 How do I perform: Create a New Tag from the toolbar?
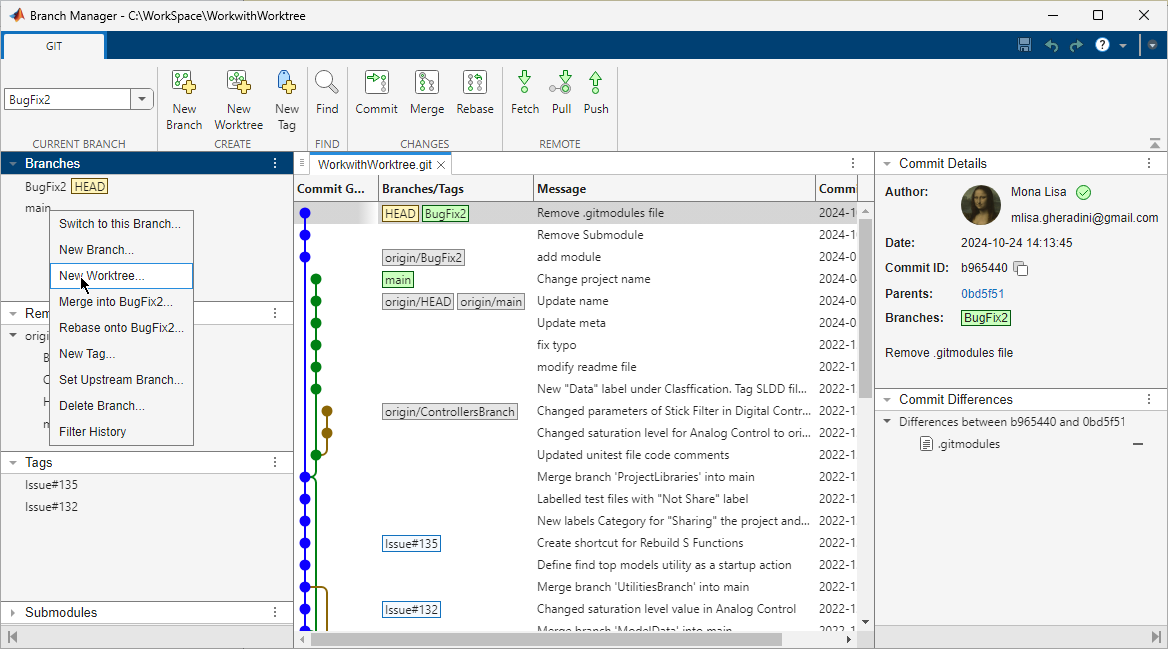click(287, 99)
